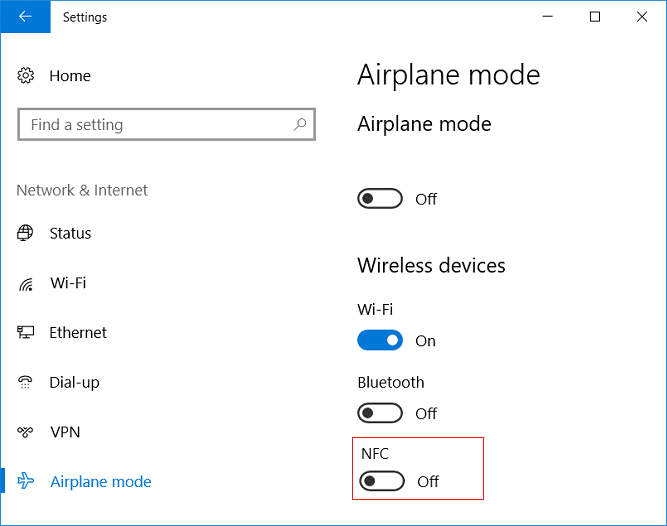
Task: Click the Home gear icon
Action: [26, 76]
